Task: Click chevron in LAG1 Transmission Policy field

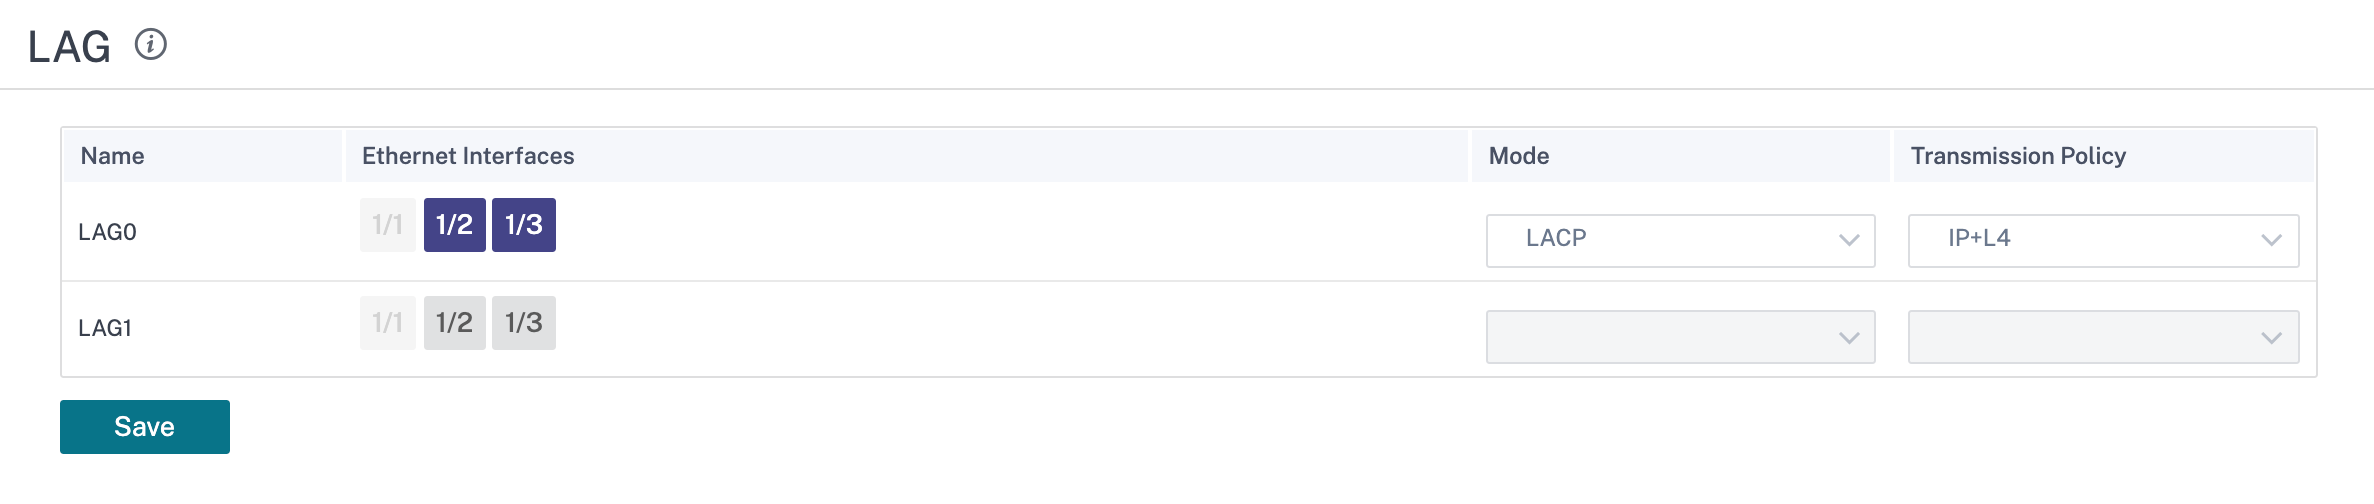Action: (2272, 338)
